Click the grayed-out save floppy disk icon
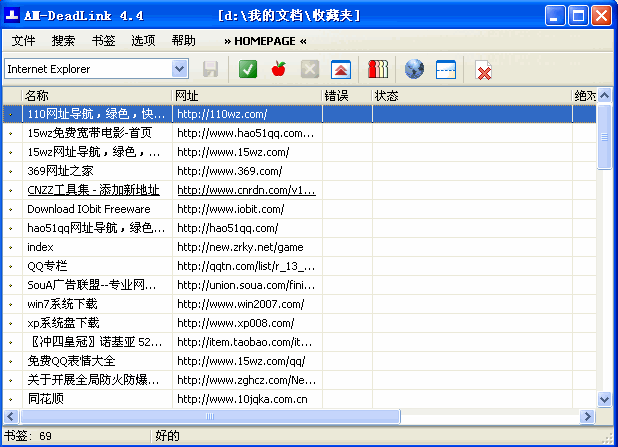Screen dimensions: 618x447 [x=210, y=70]
